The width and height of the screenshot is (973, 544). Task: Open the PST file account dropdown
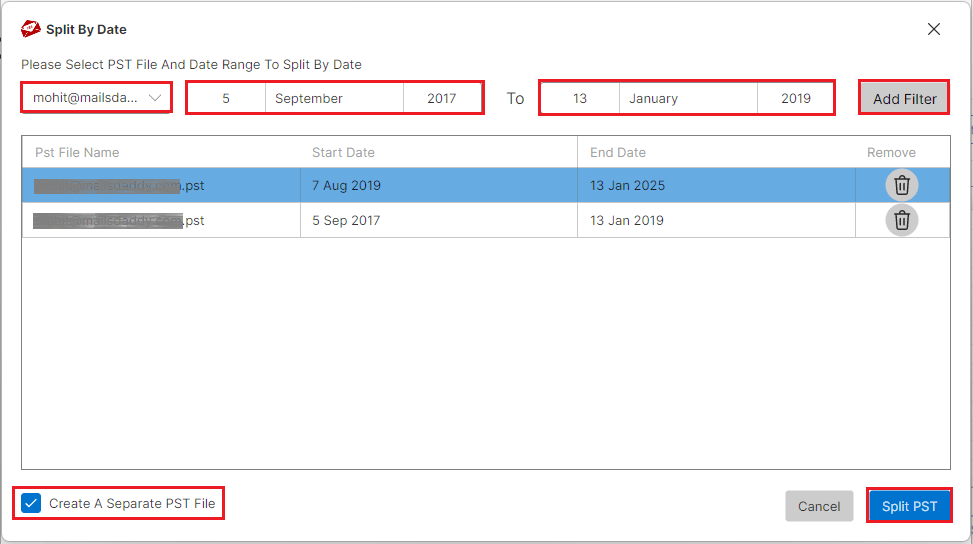(x=97, y=98)
